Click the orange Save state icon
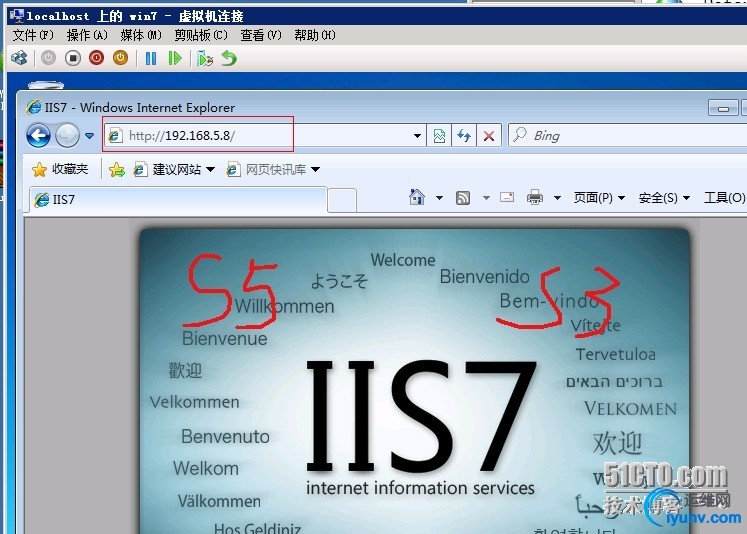 click(121, 58)
